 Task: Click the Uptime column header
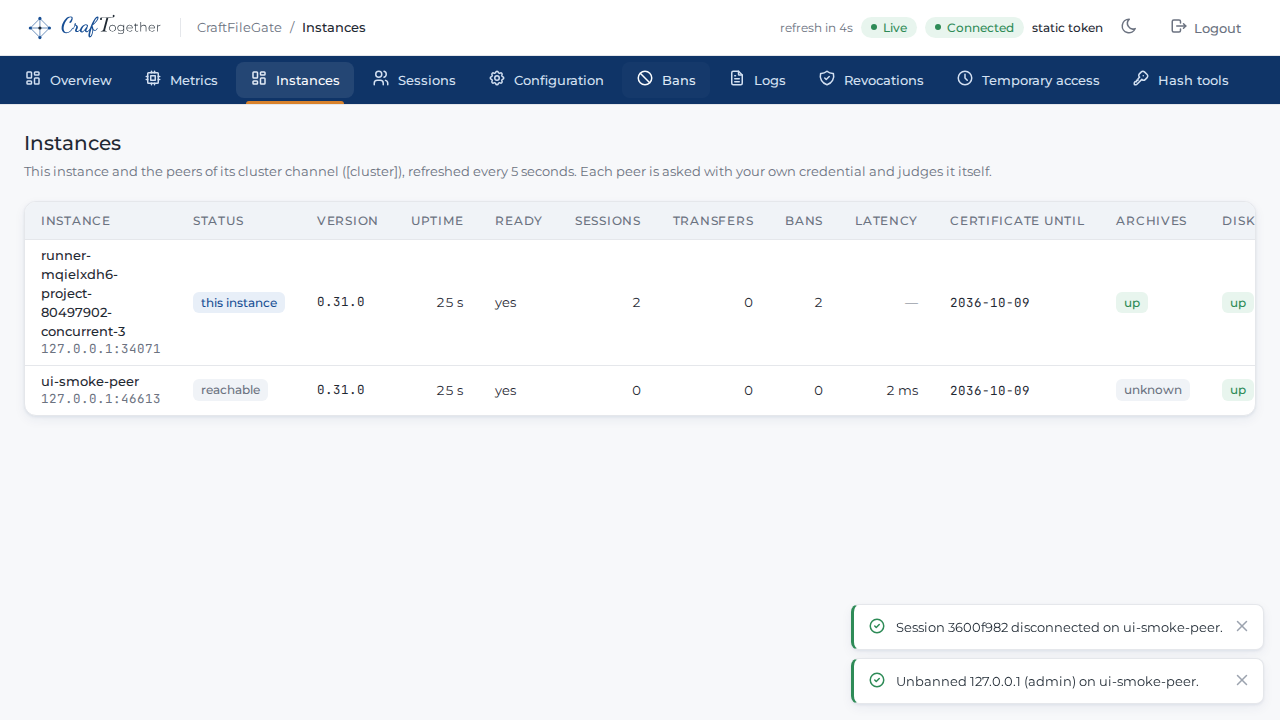pos(437,221)
